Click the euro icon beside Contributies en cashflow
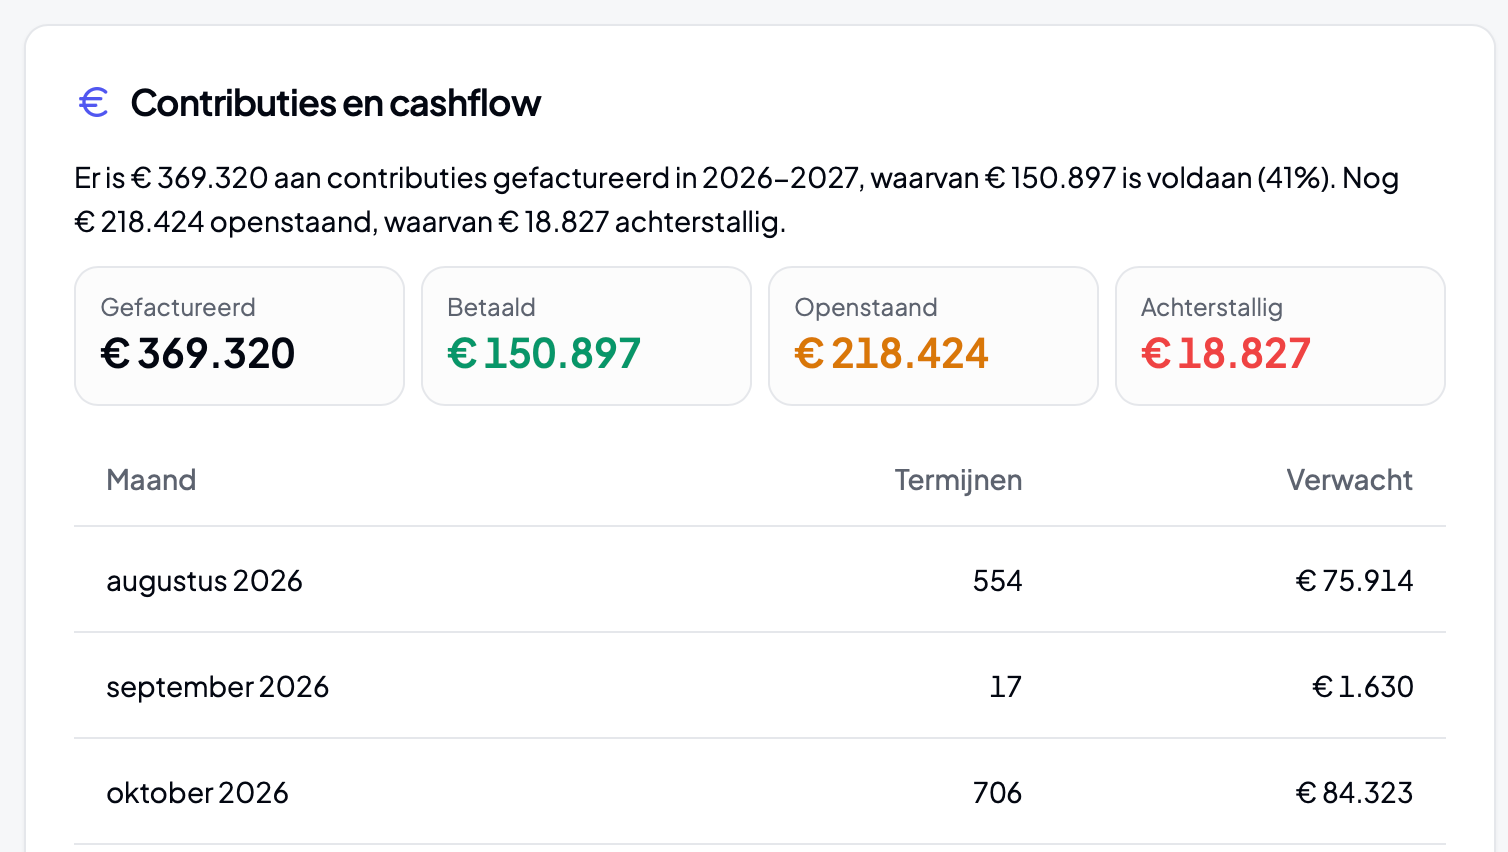Image resolution: width=1508 pixels, height=852 pixels. (93, 102)
